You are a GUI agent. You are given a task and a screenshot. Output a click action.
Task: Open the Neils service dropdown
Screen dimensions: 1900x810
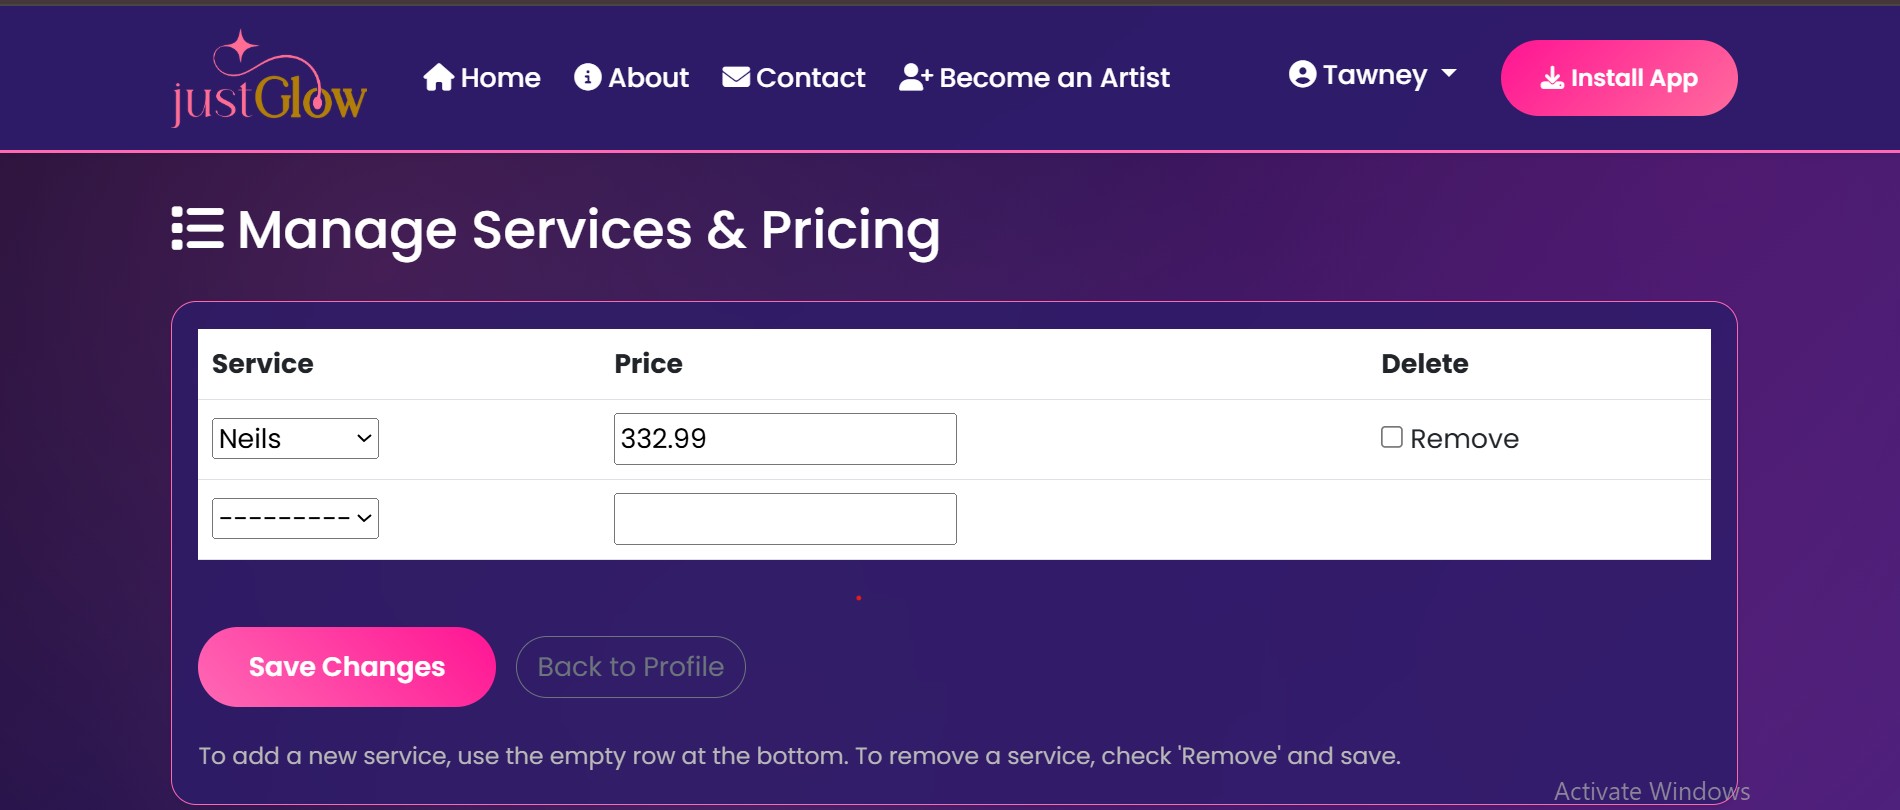pos(295,439)
